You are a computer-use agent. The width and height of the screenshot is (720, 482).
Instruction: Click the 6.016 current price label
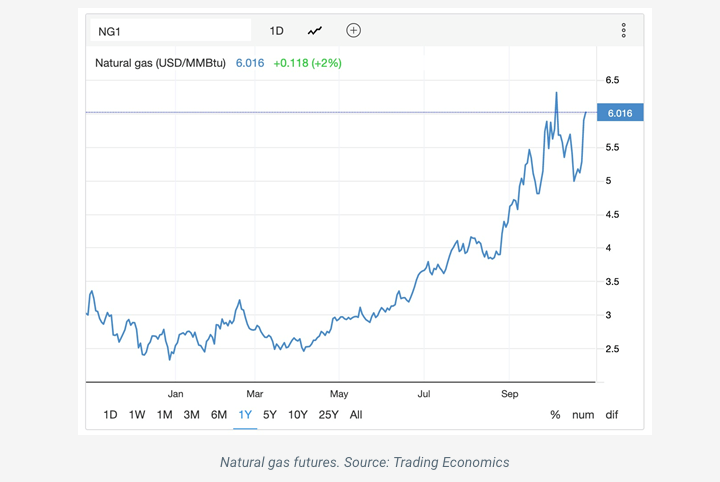(x=620, y=113)
